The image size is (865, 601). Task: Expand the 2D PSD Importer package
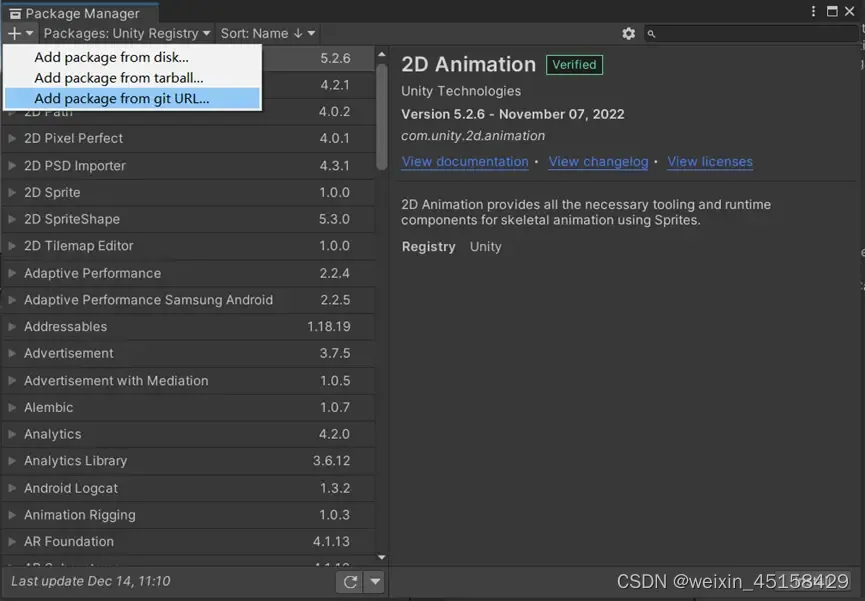click(x=12, y=166)
